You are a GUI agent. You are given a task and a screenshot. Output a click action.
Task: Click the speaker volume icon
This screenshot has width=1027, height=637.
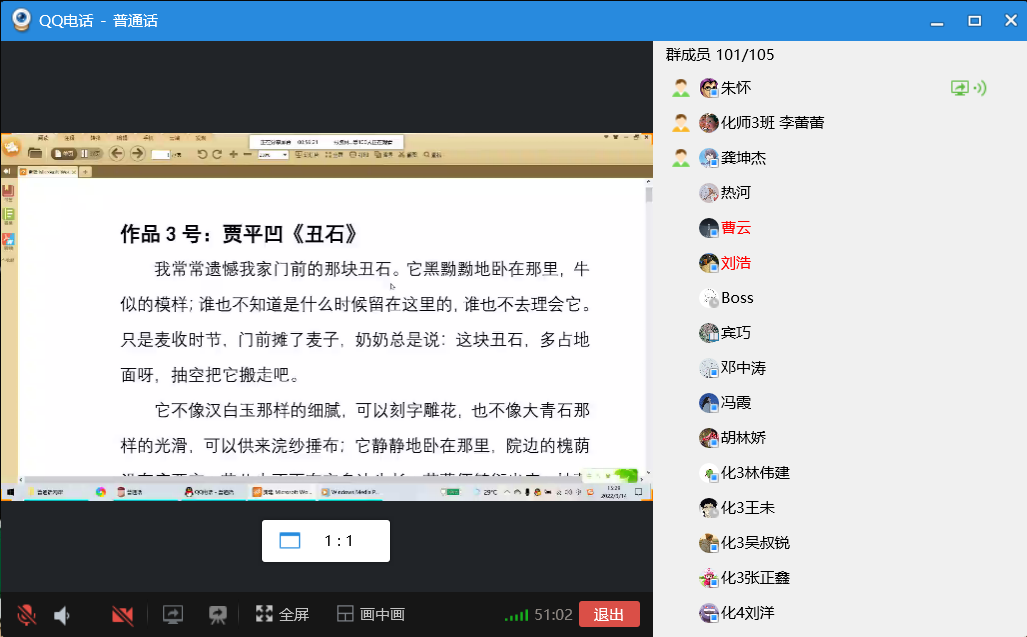pyautogui.click(x=63, y=615)
